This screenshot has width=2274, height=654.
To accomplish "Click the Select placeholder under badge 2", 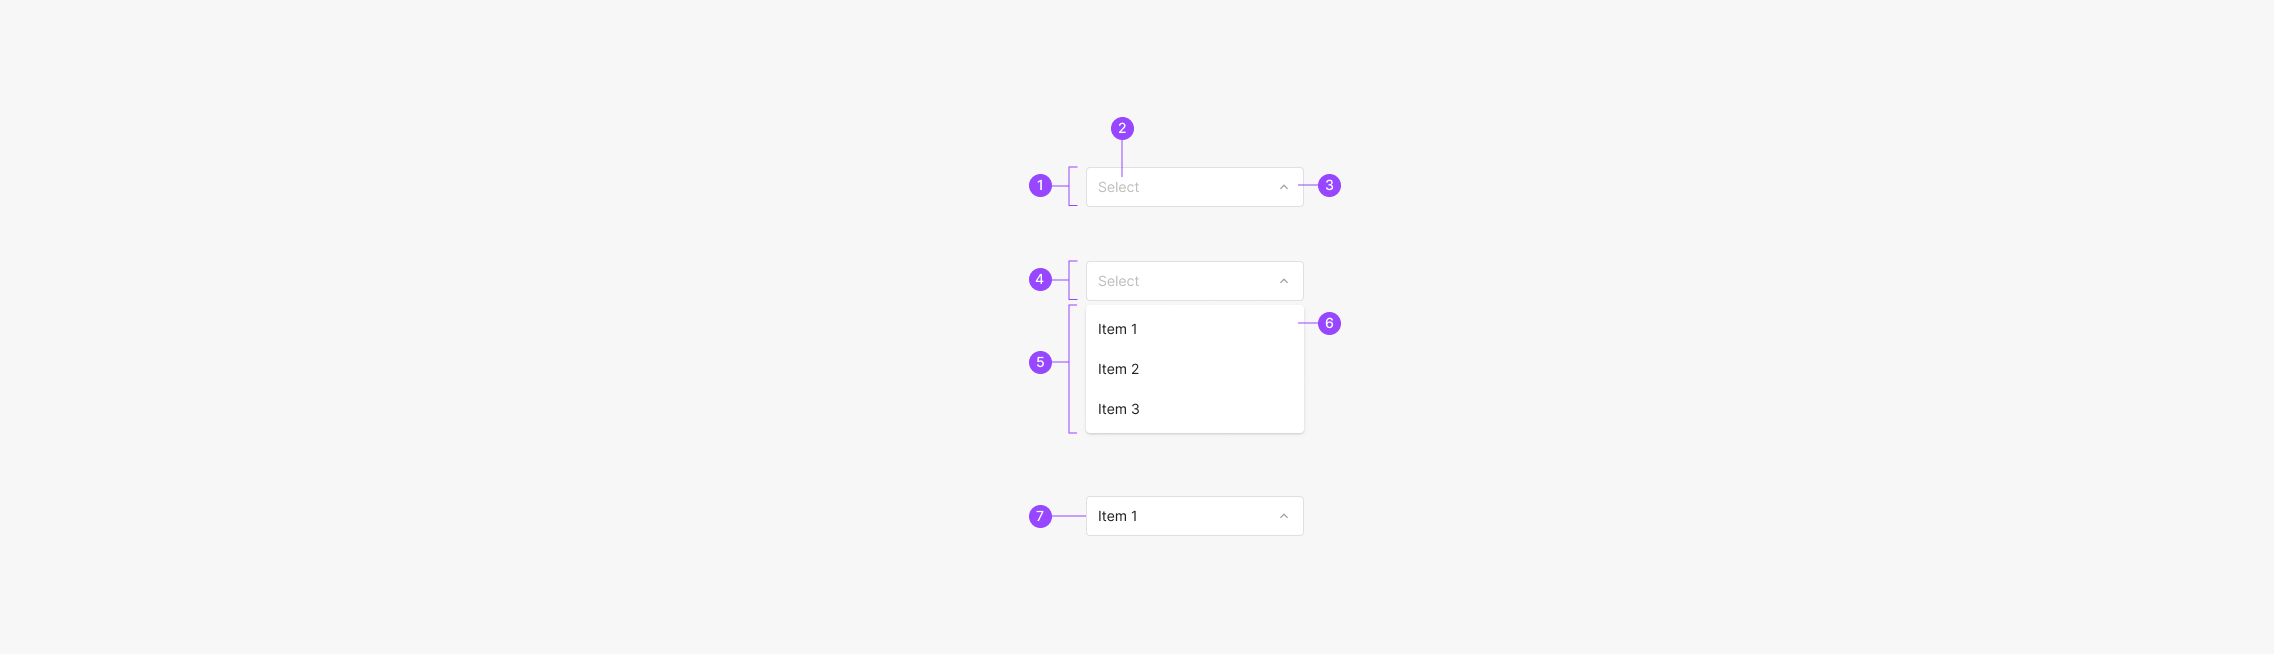I will [x=1118, y=187].
